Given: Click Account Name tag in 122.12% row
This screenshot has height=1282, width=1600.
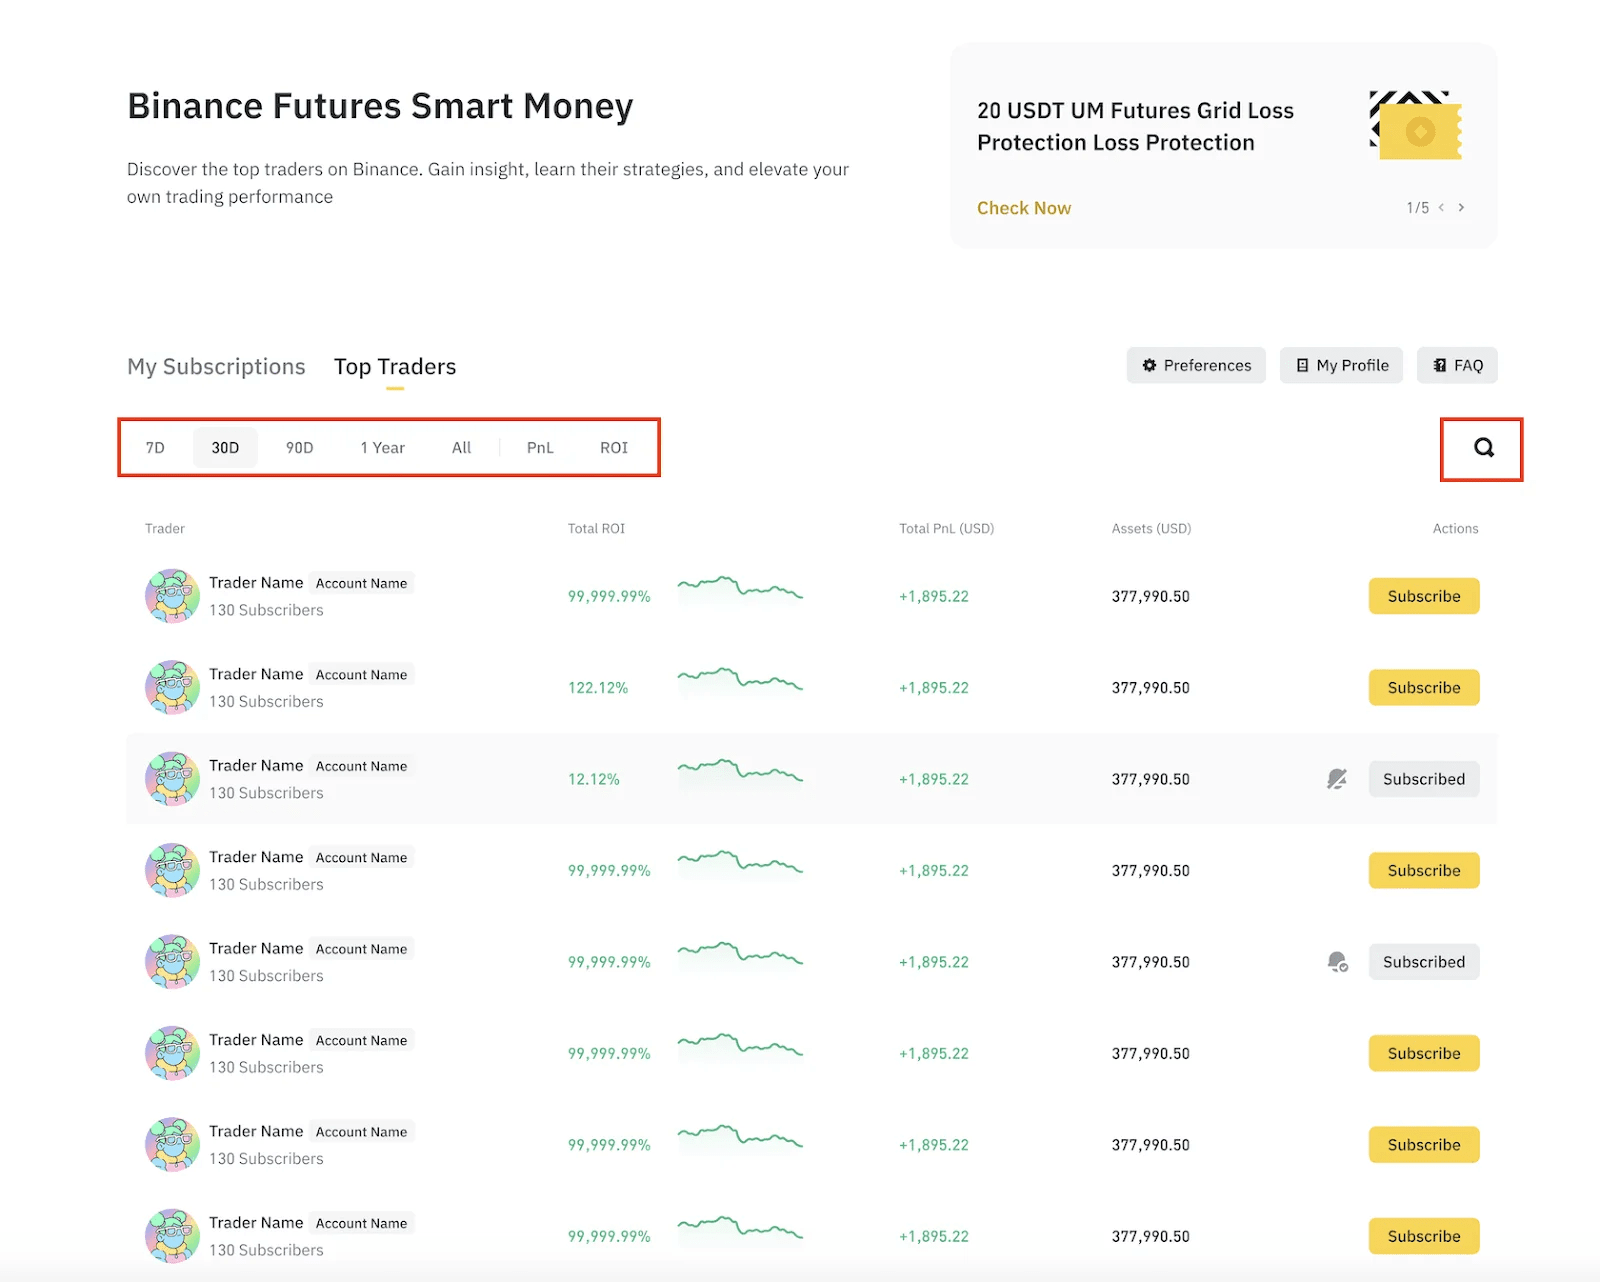Looking at the screenshot, I should (x=361, y=675).
